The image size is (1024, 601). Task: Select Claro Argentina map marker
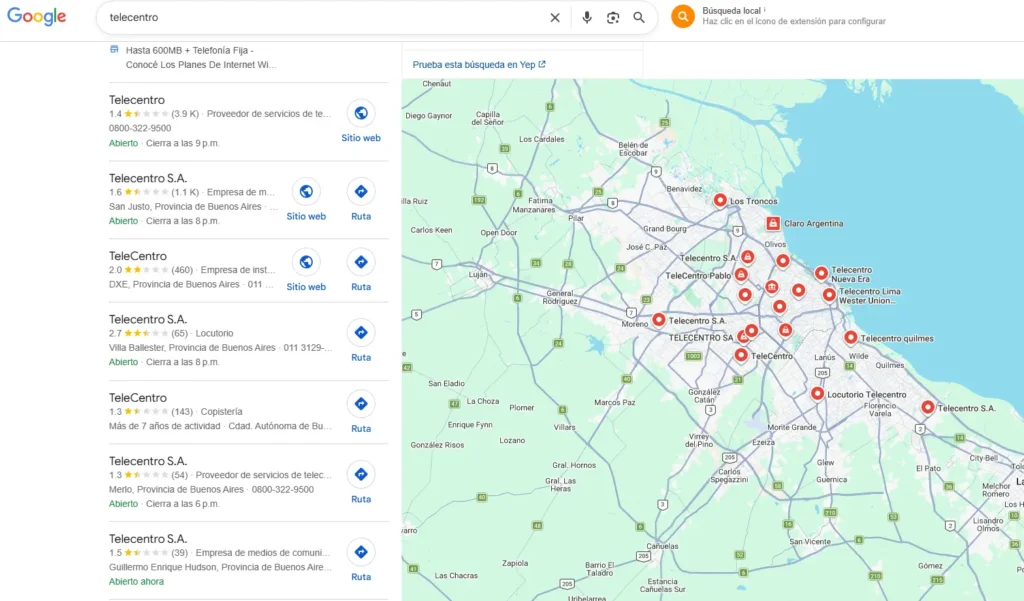click(x=773, y=223)
